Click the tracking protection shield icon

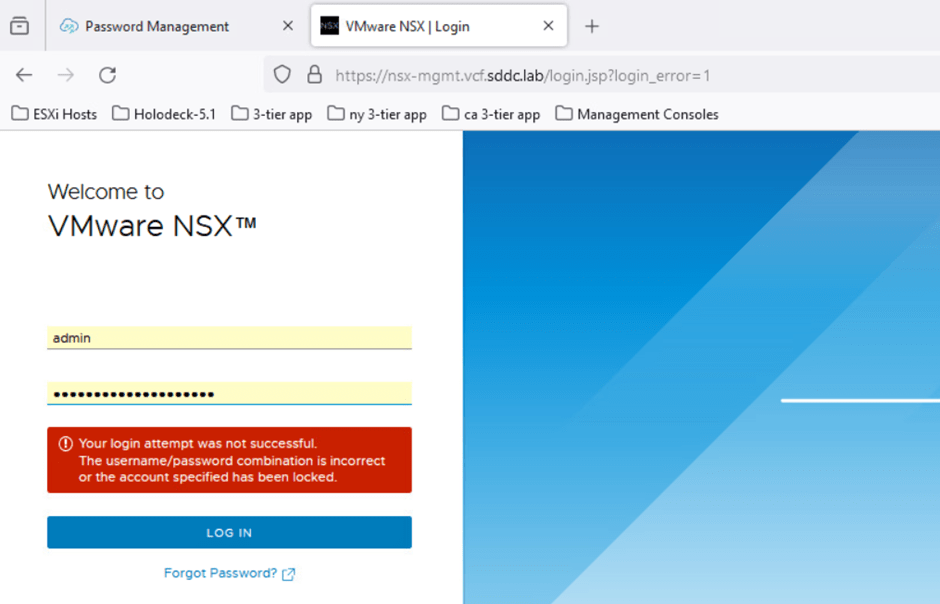[x=282, y=75]
